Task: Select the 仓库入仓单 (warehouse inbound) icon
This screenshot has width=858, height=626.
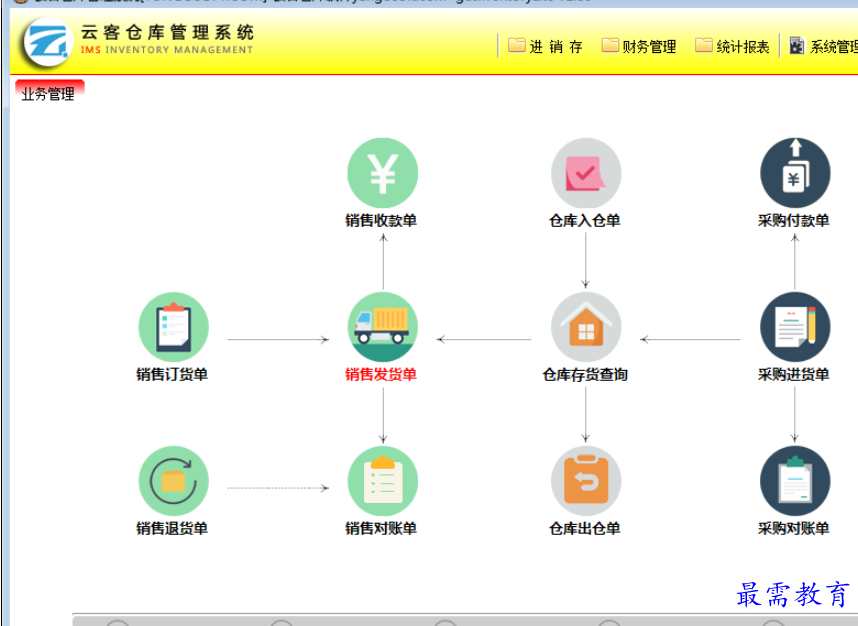Action: (x=586, y=172)
